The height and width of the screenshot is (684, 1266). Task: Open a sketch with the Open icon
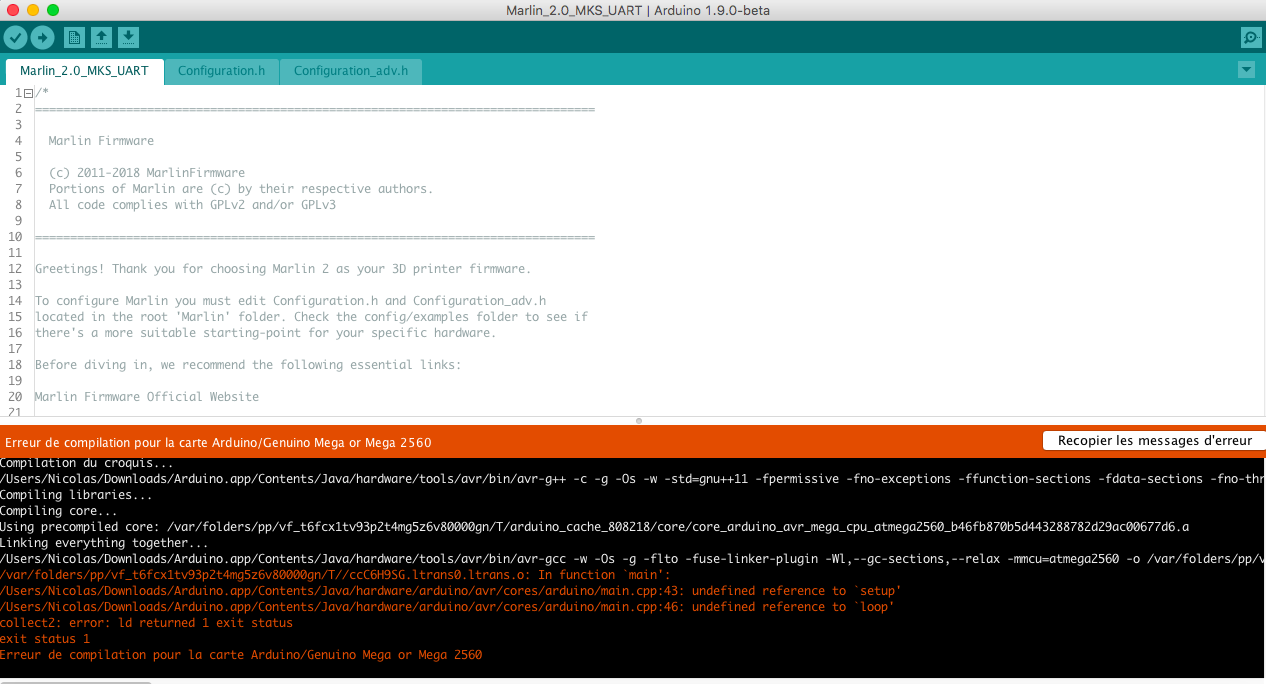[101, 38]
